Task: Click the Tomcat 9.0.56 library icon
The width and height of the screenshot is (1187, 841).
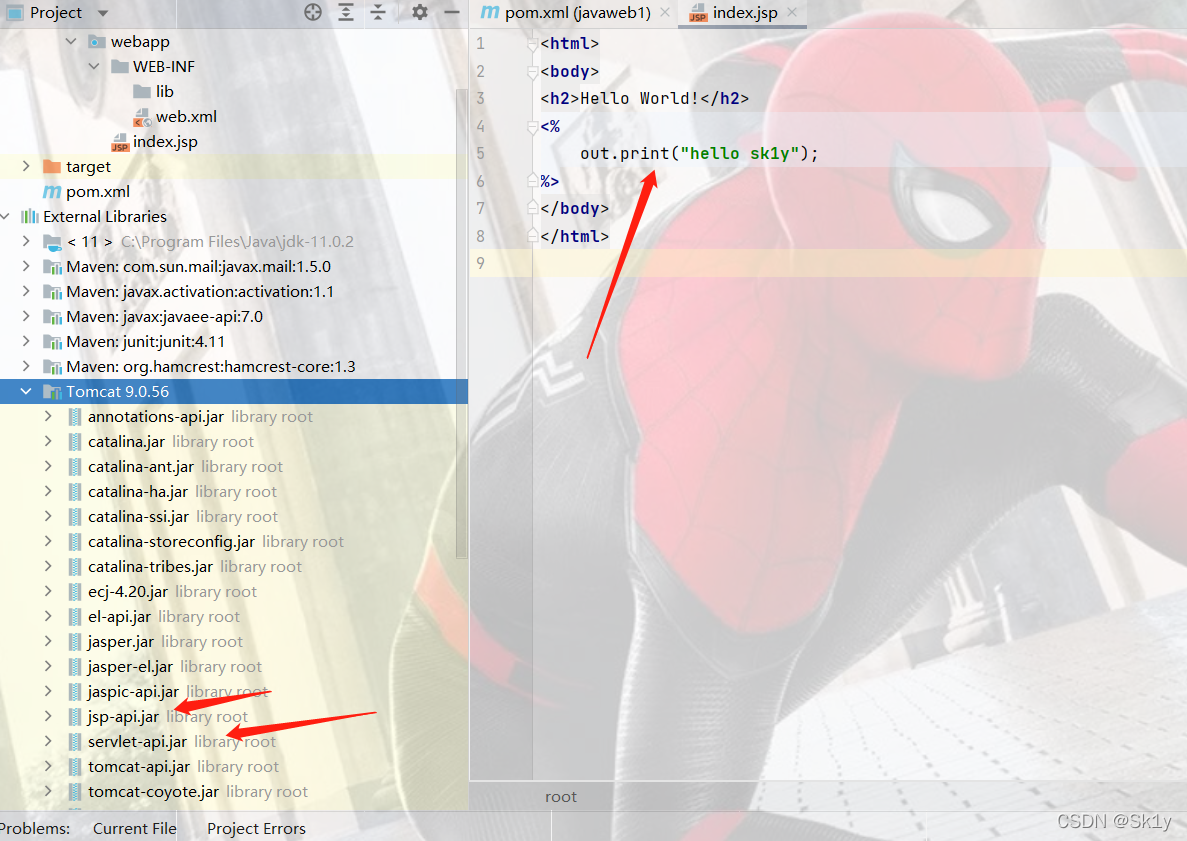Action: tap(52, 391)
